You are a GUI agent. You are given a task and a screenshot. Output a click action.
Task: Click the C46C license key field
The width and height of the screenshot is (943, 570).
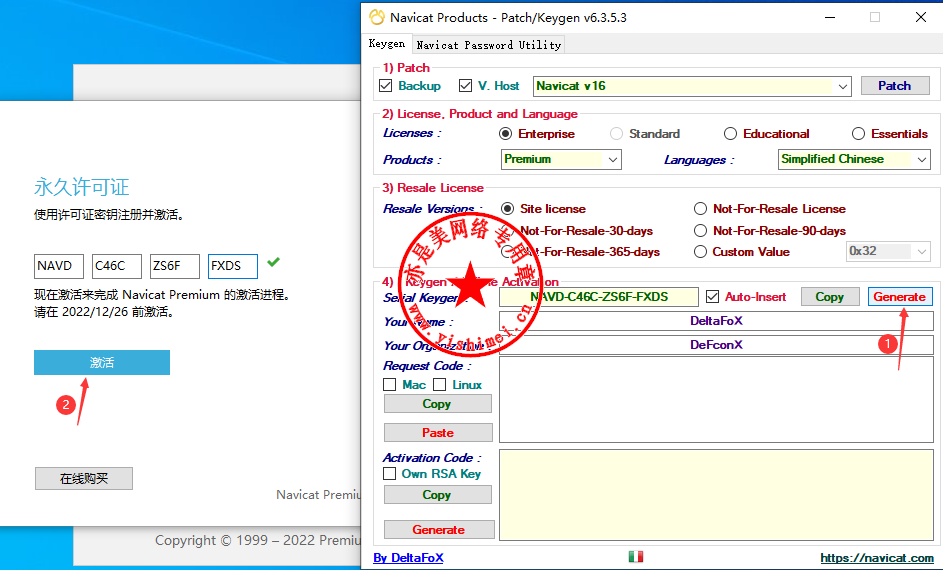click(x=117, y=266)
